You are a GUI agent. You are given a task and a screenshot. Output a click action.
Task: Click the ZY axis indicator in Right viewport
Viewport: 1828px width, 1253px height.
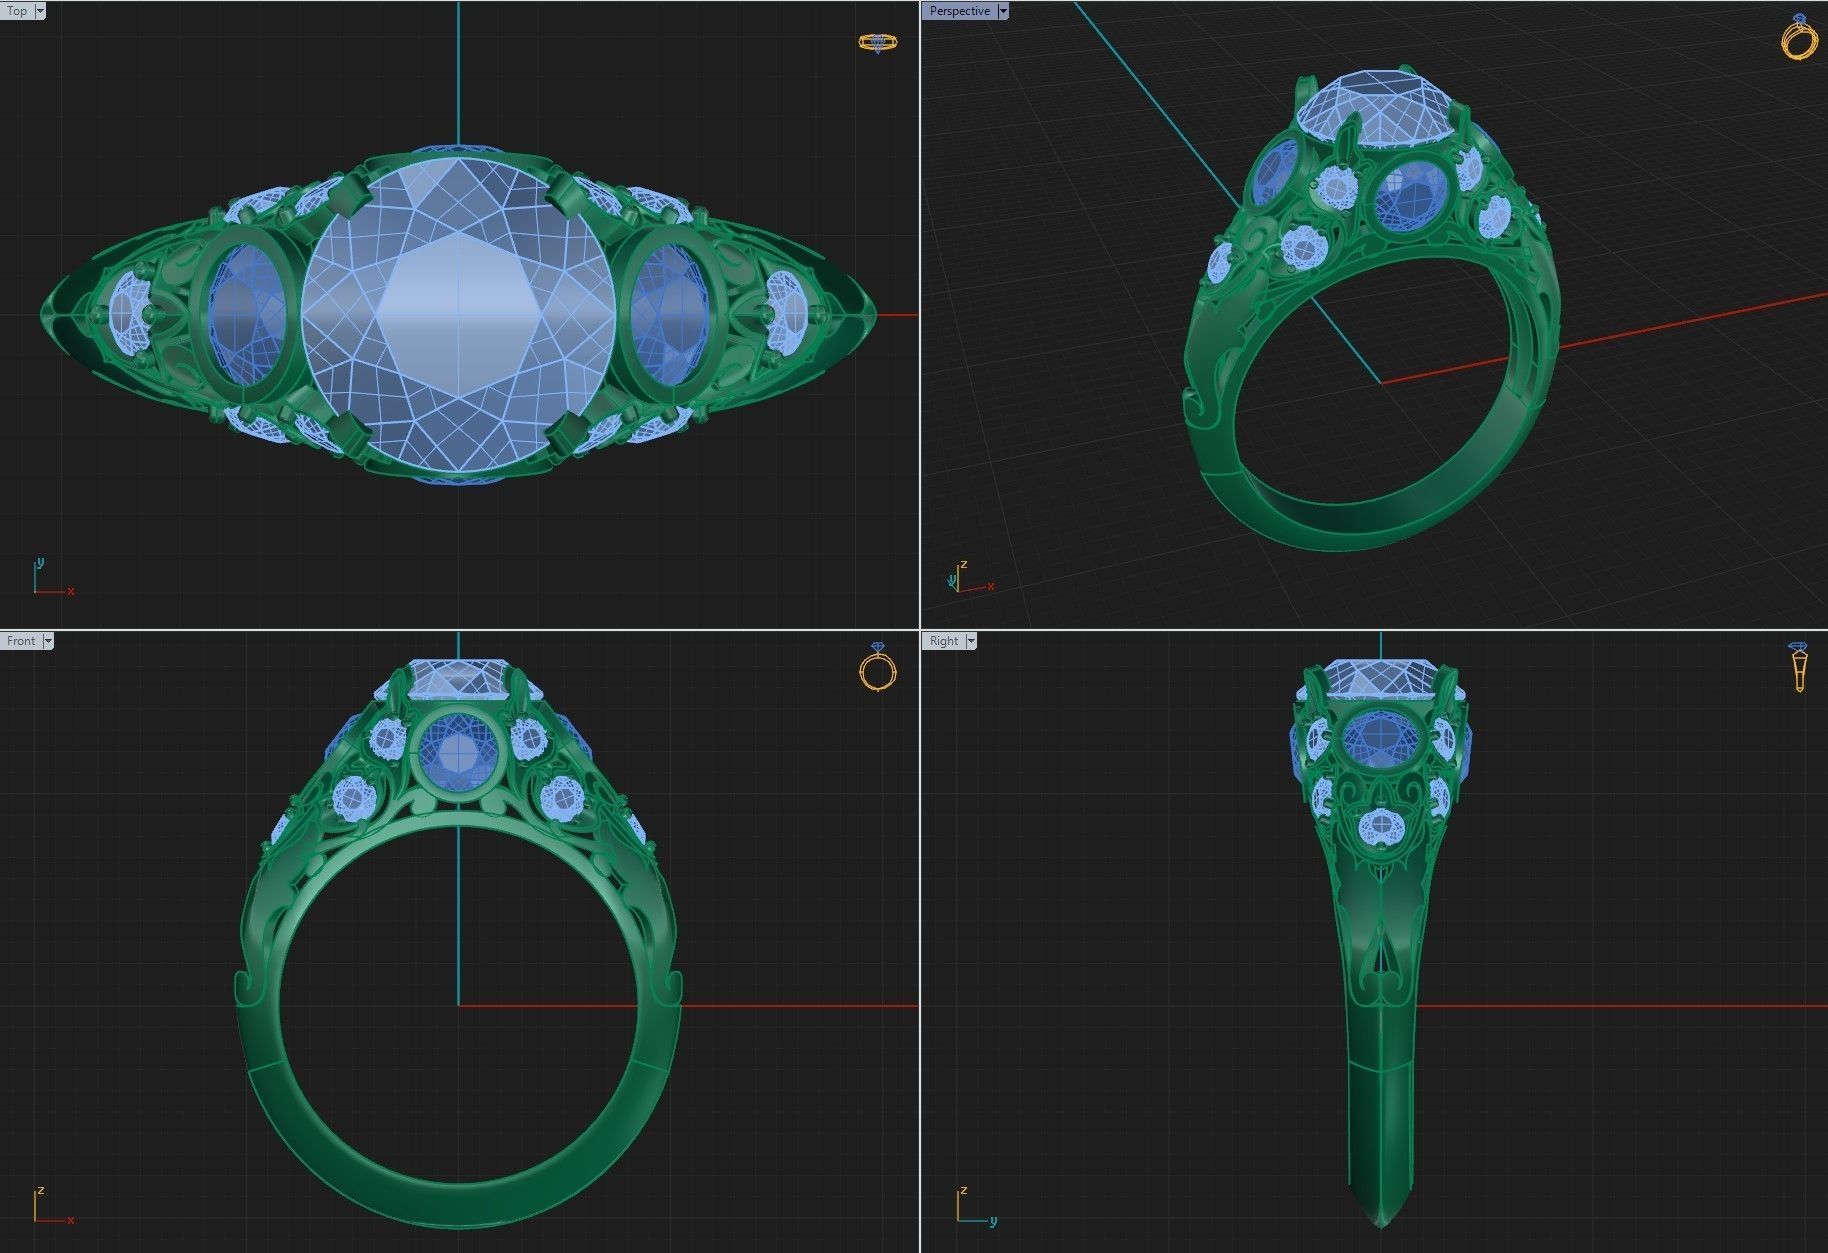[x=975, y=1206]
